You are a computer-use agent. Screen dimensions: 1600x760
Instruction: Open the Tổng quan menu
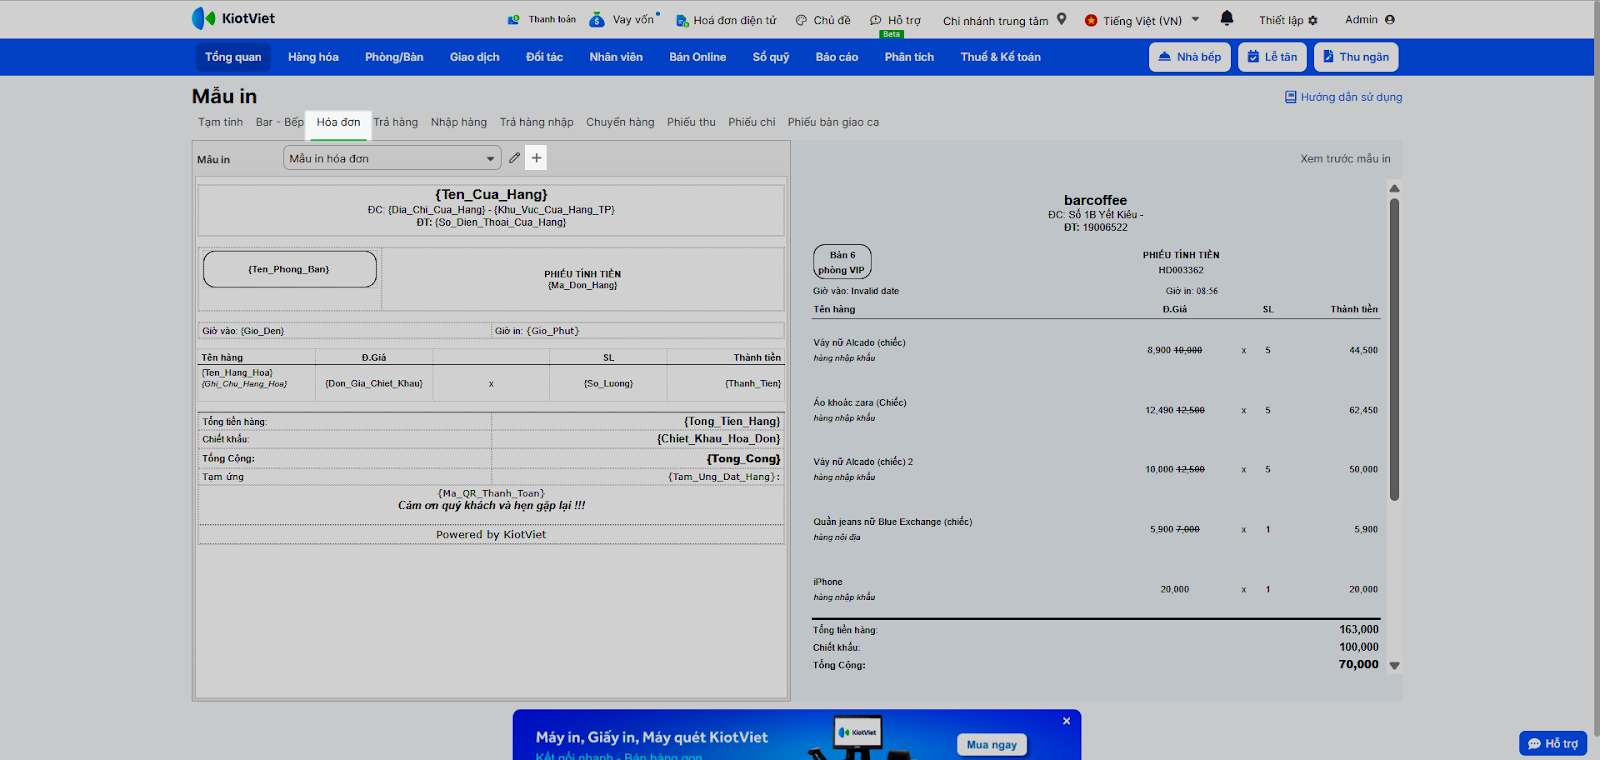coord(233,57)
